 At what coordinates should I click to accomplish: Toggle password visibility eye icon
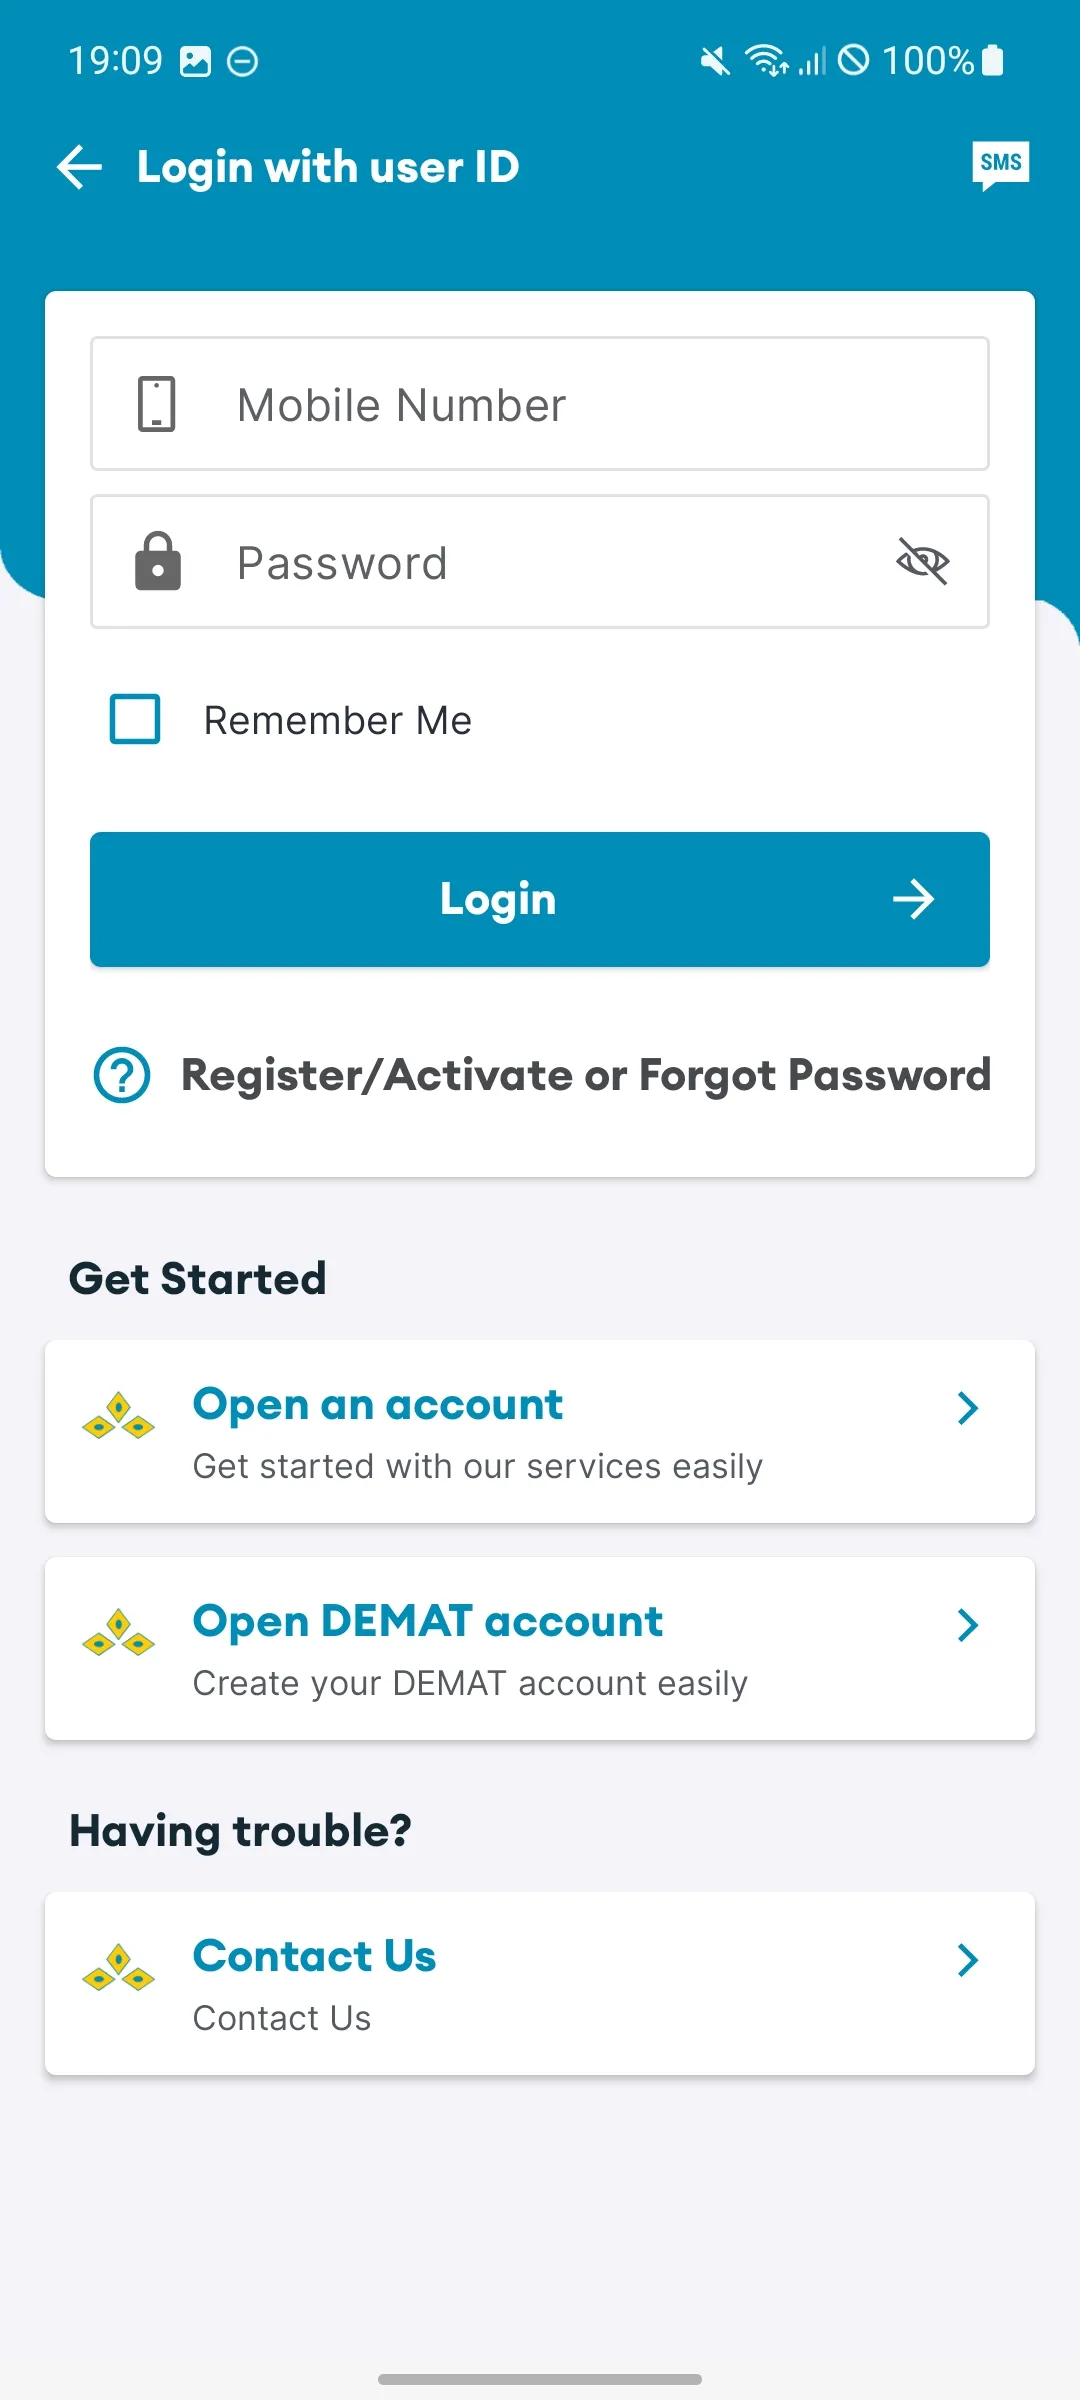coord(922,561)
